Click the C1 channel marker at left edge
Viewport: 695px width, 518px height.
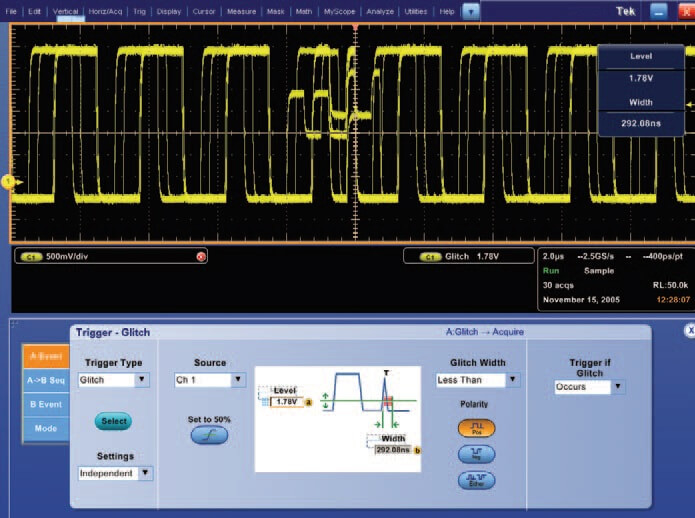pyautogui.click(x=6, y=181)
